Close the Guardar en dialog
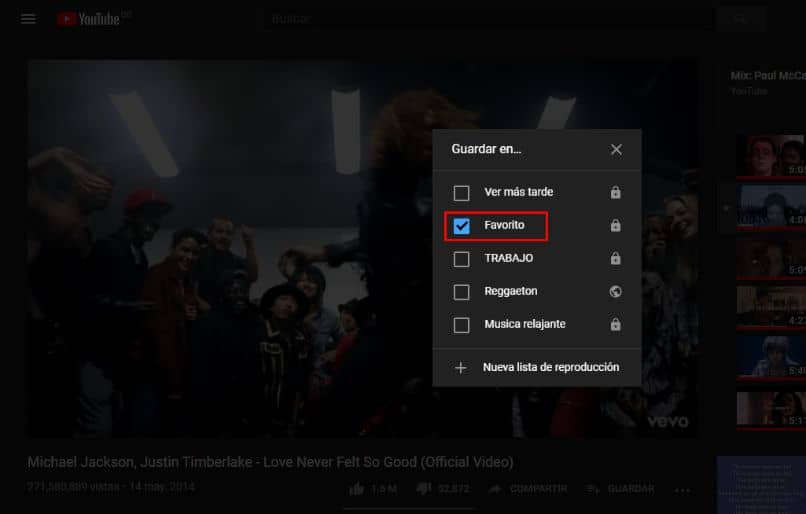 [x=616, y=150]
